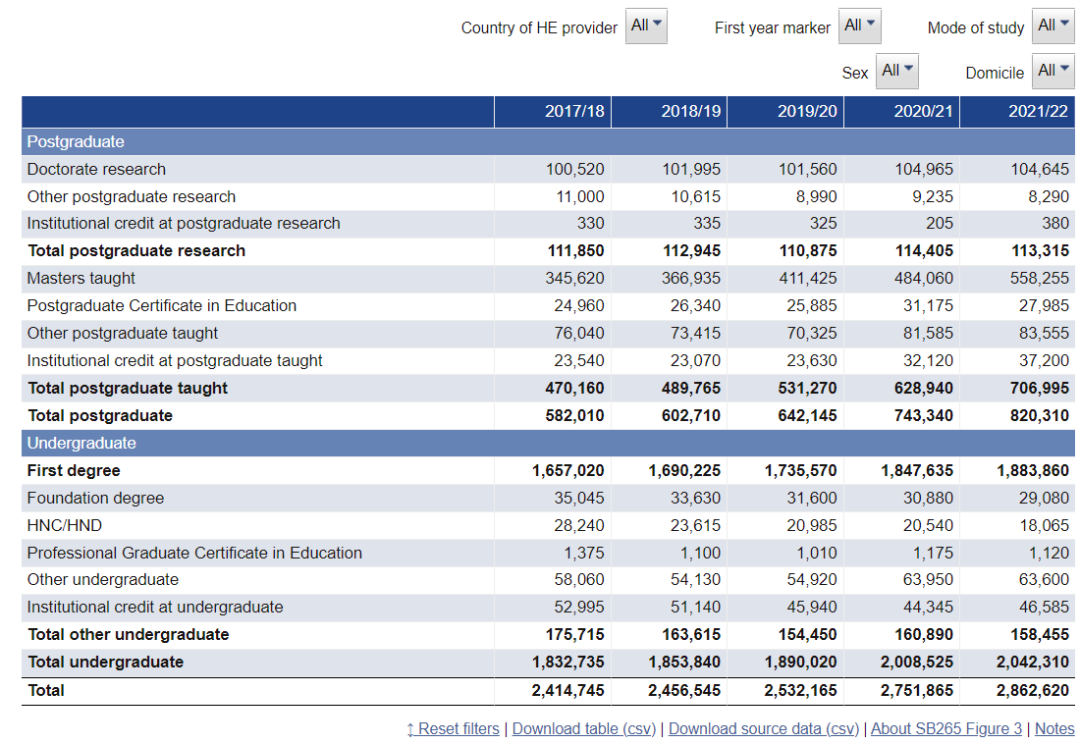The image size is (1080, 744).
Task: Click the Foundation degree row label
Action: pos(96,498)
